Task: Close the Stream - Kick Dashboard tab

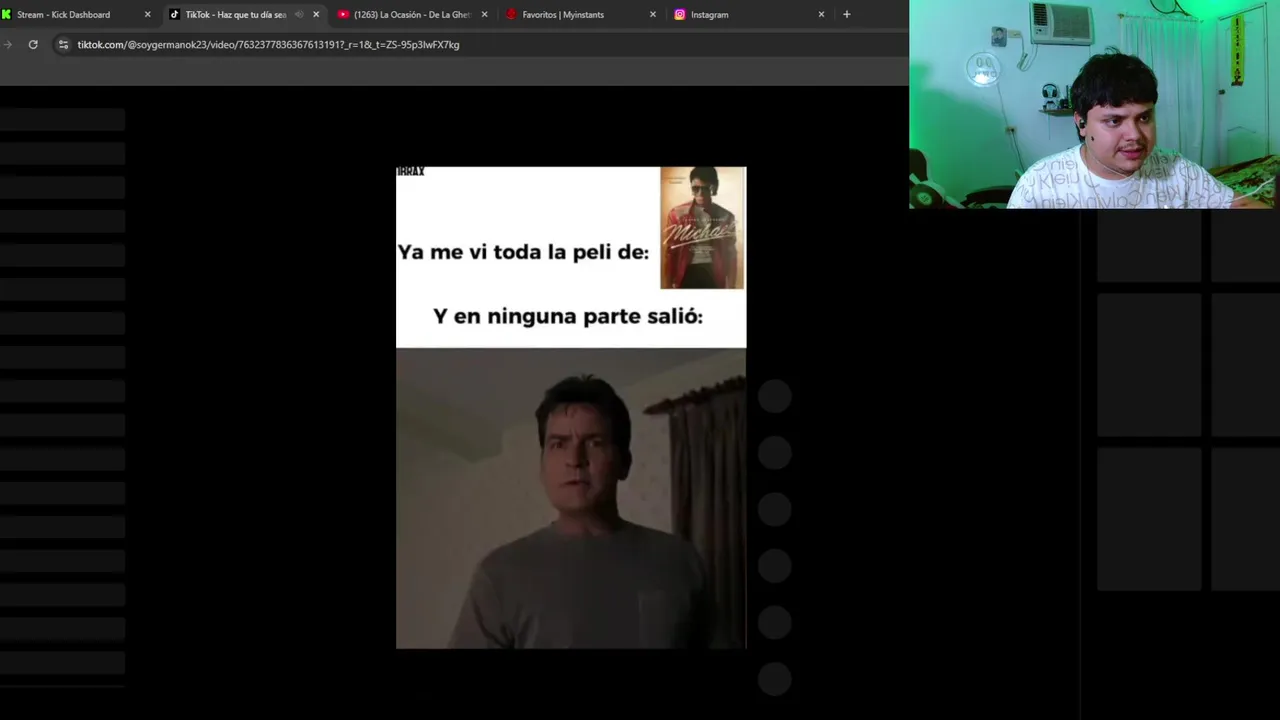Action: (x=147, y=15)
